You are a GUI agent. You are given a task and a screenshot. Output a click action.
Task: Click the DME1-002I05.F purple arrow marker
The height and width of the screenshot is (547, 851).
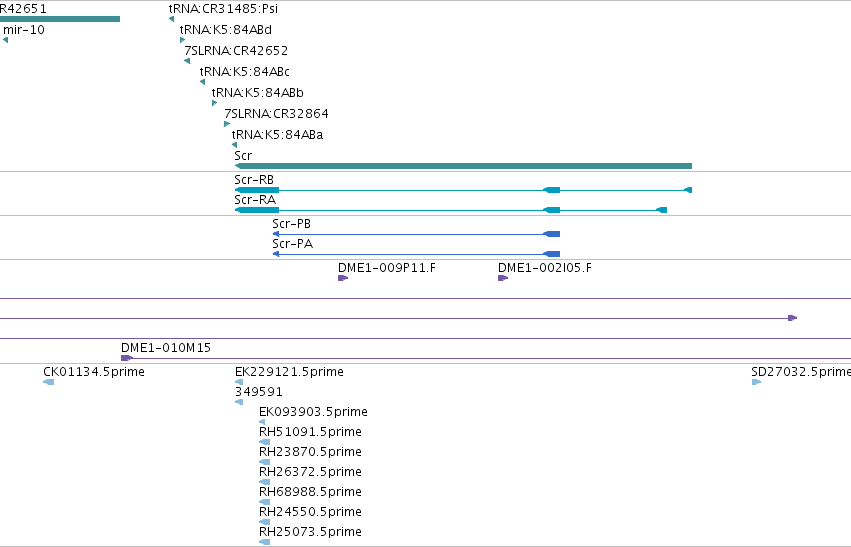tap(503, 278)
